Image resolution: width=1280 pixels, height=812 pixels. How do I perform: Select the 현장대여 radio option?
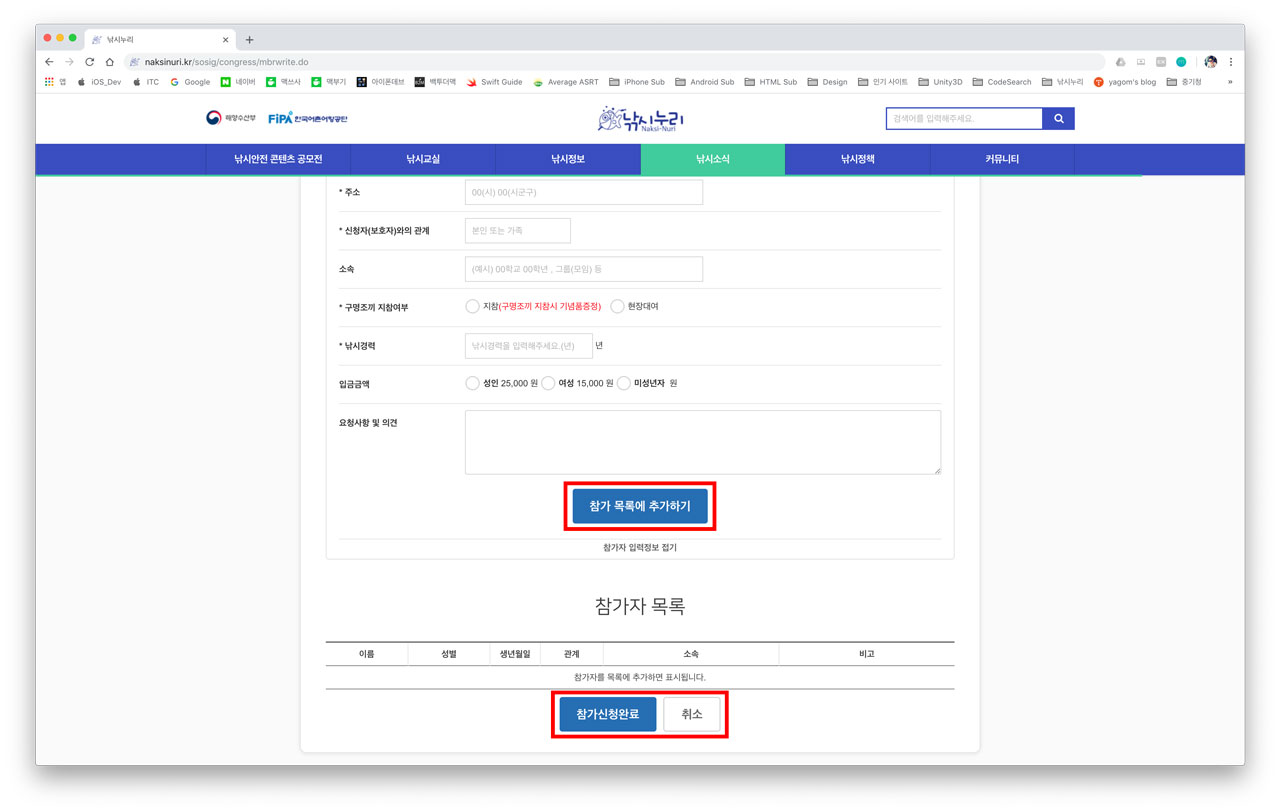pyautogui.click(x=617, y=307)
